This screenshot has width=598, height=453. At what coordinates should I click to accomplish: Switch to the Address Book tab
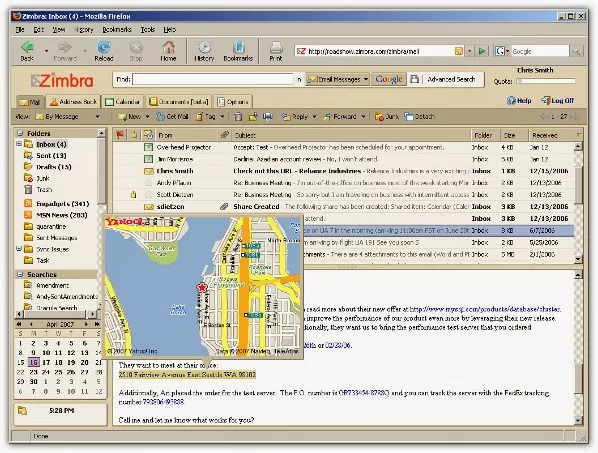tap(73, 102)
